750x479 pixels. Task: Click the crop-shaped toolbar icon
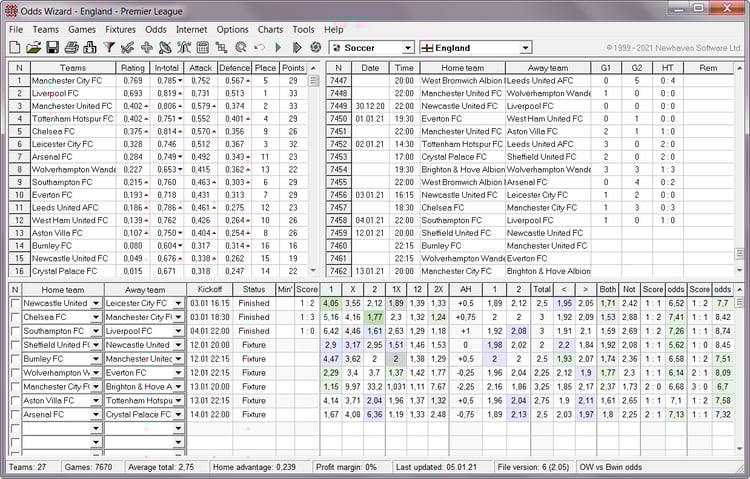(221, 47)
